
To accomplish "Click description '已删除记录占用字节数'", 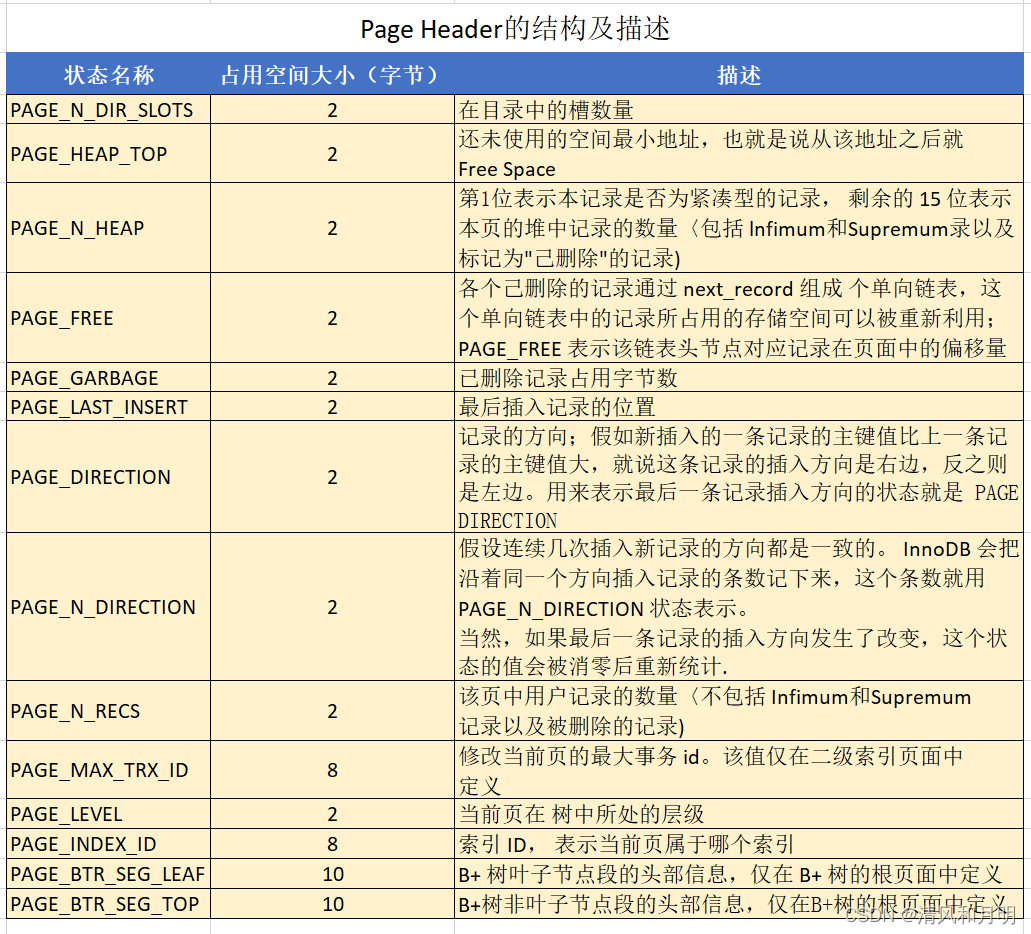I will [739, 378].
